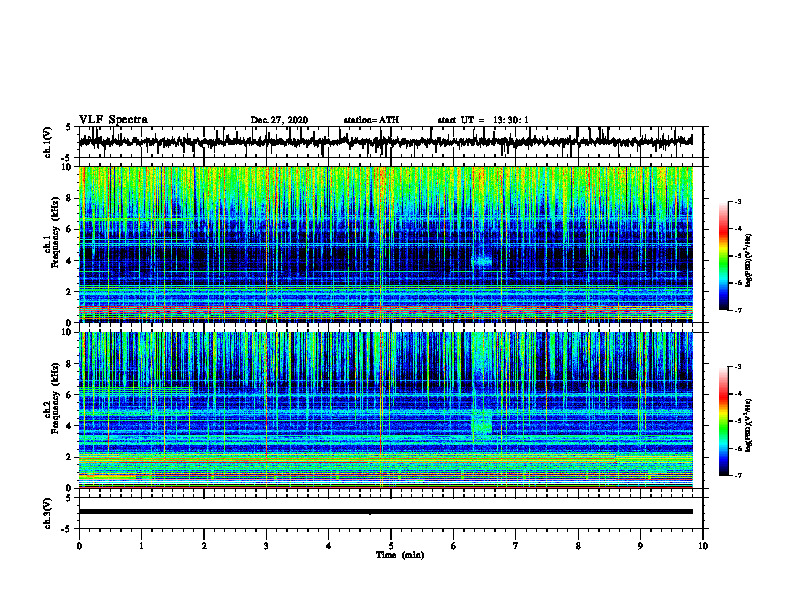The width and height of the screenshot is (792, 612).
Task: Click the "0" tick on Time axis
Action: coord(79,546)
